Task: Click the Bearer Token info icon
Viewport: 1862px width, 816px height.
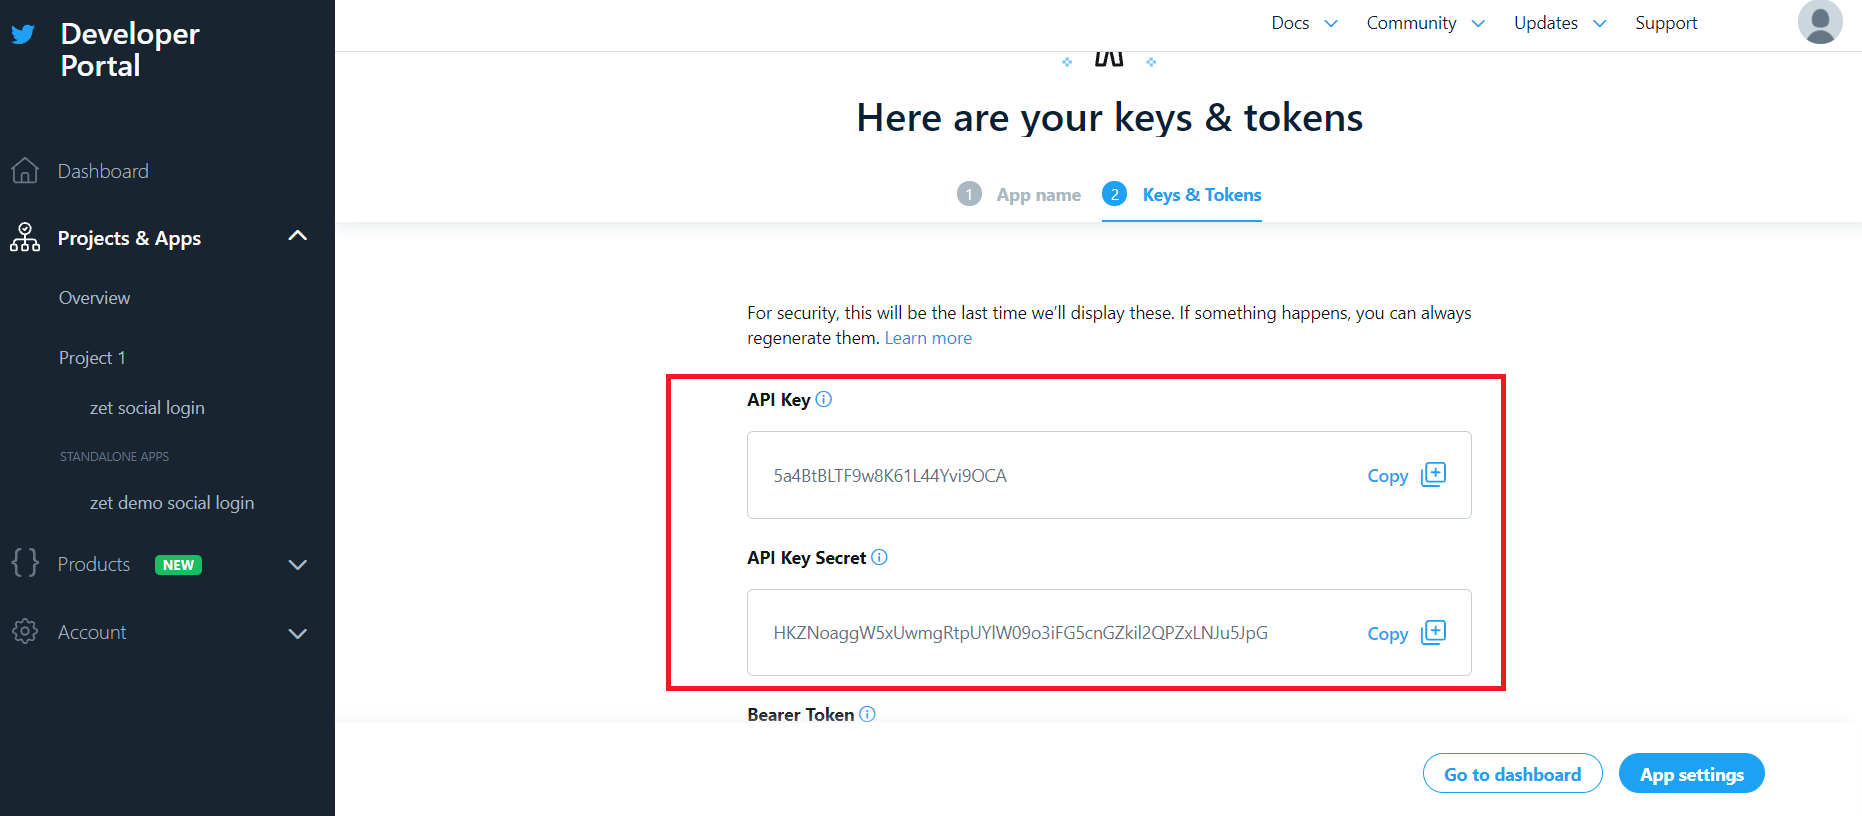Action: point(867,713)
